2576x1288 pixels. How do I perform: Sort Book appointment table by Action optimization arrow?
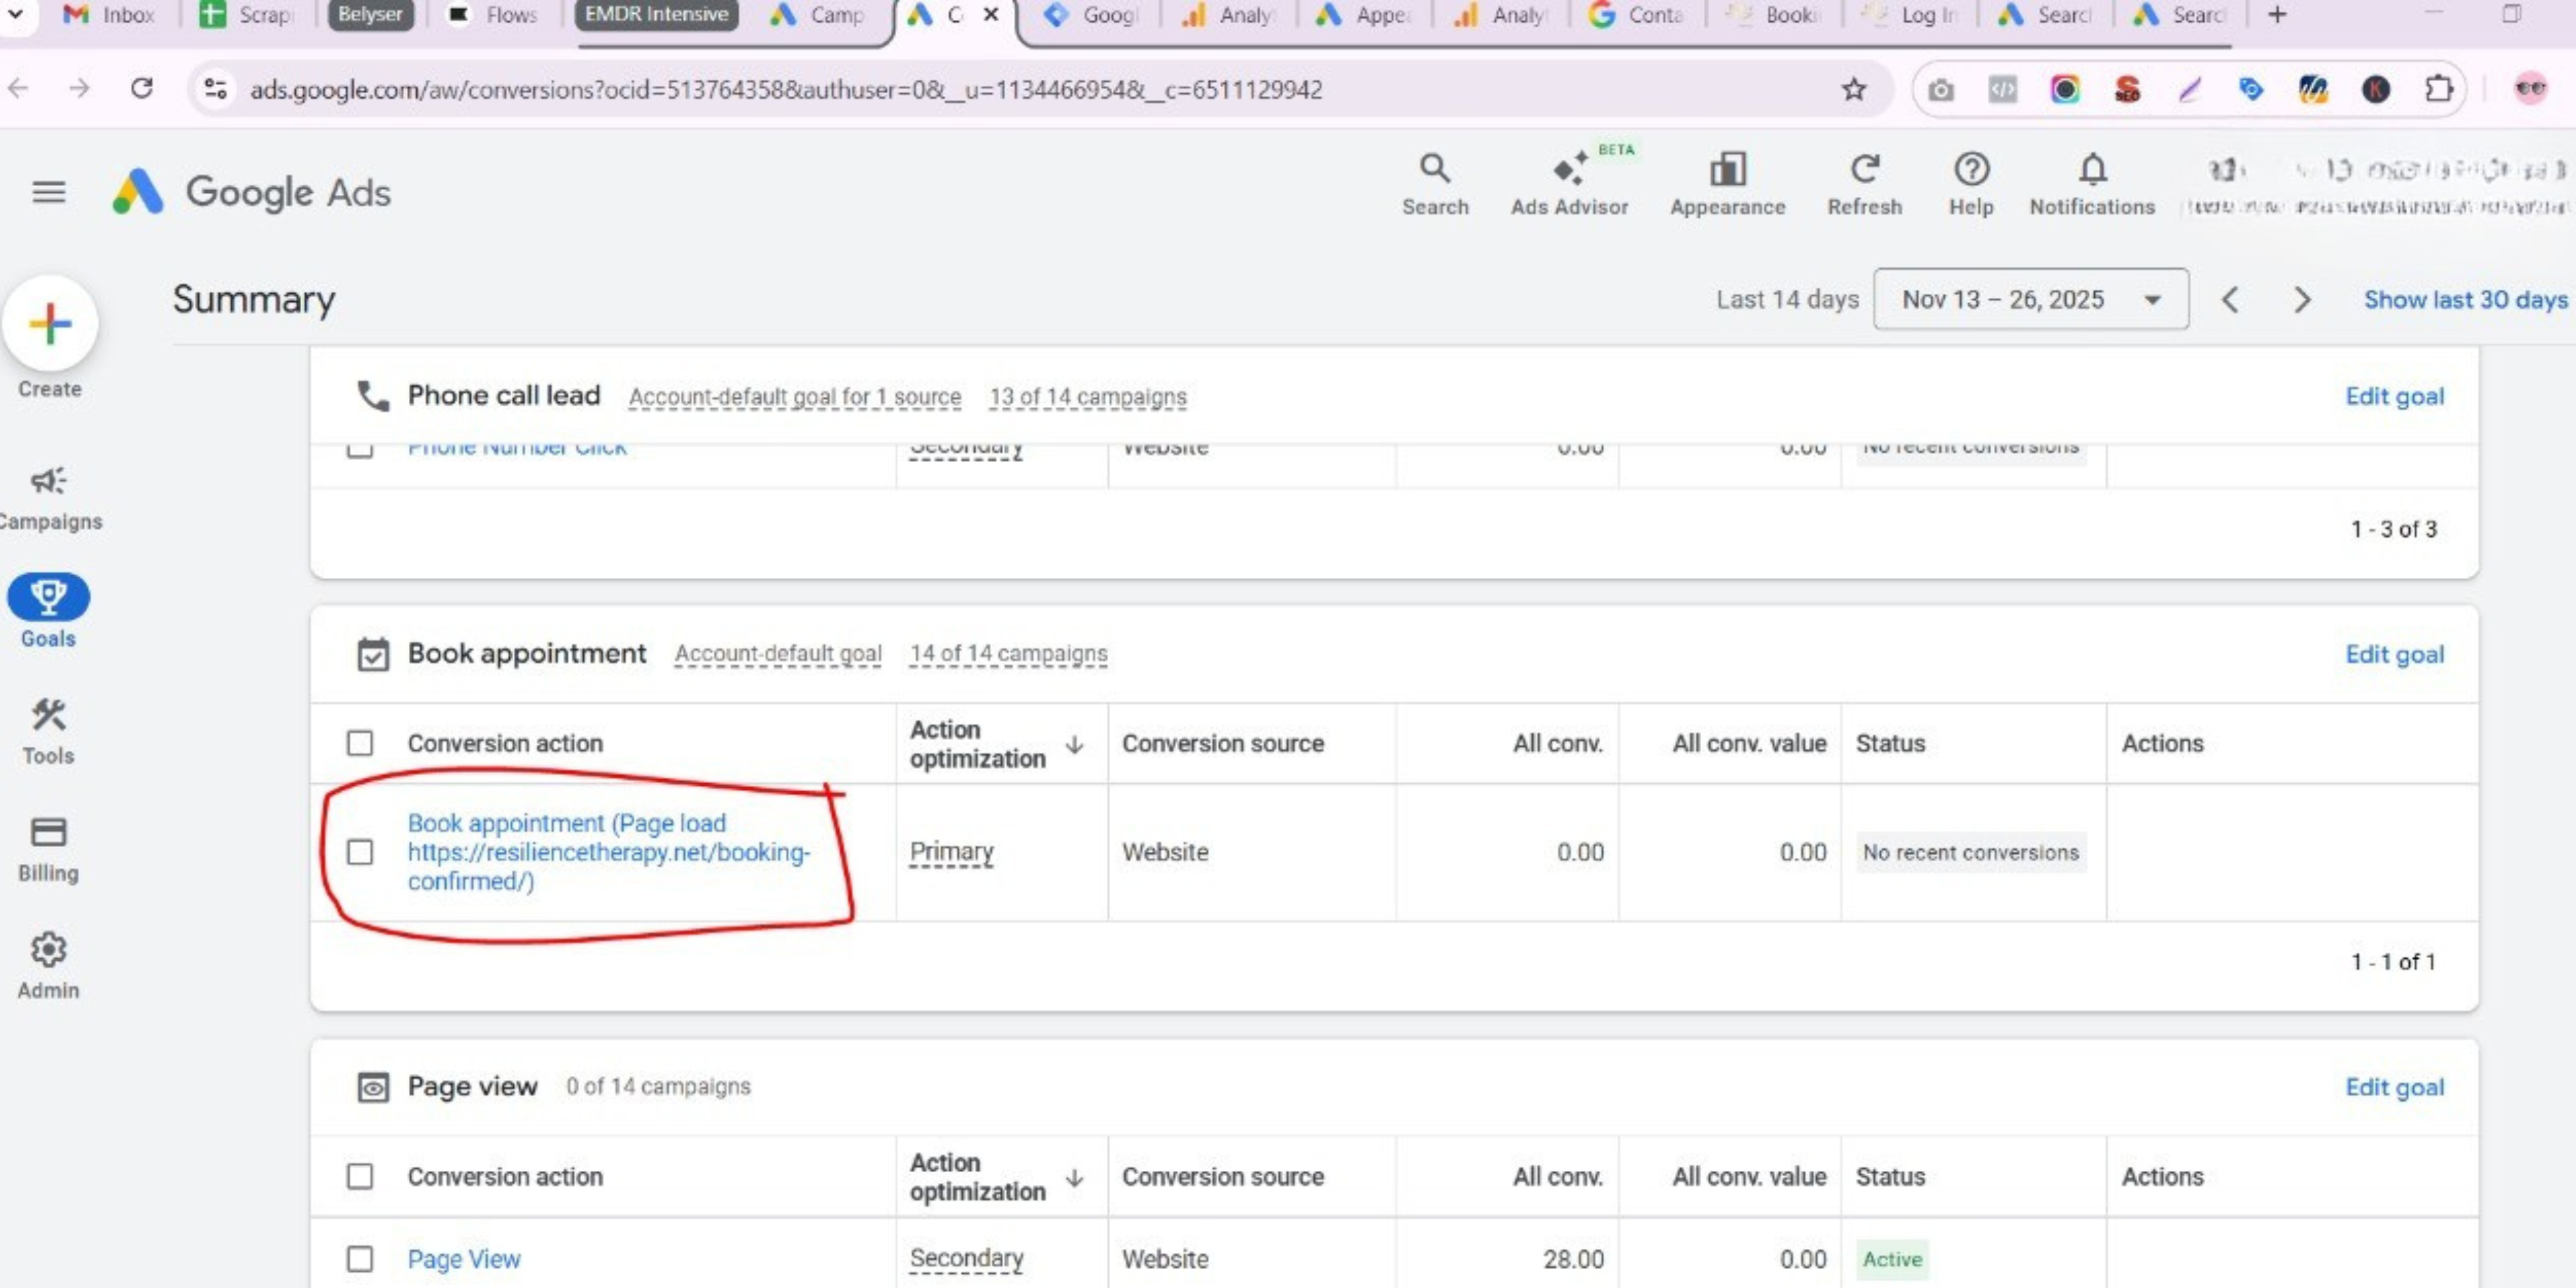pyautogui.click(x=1075, y=744)
